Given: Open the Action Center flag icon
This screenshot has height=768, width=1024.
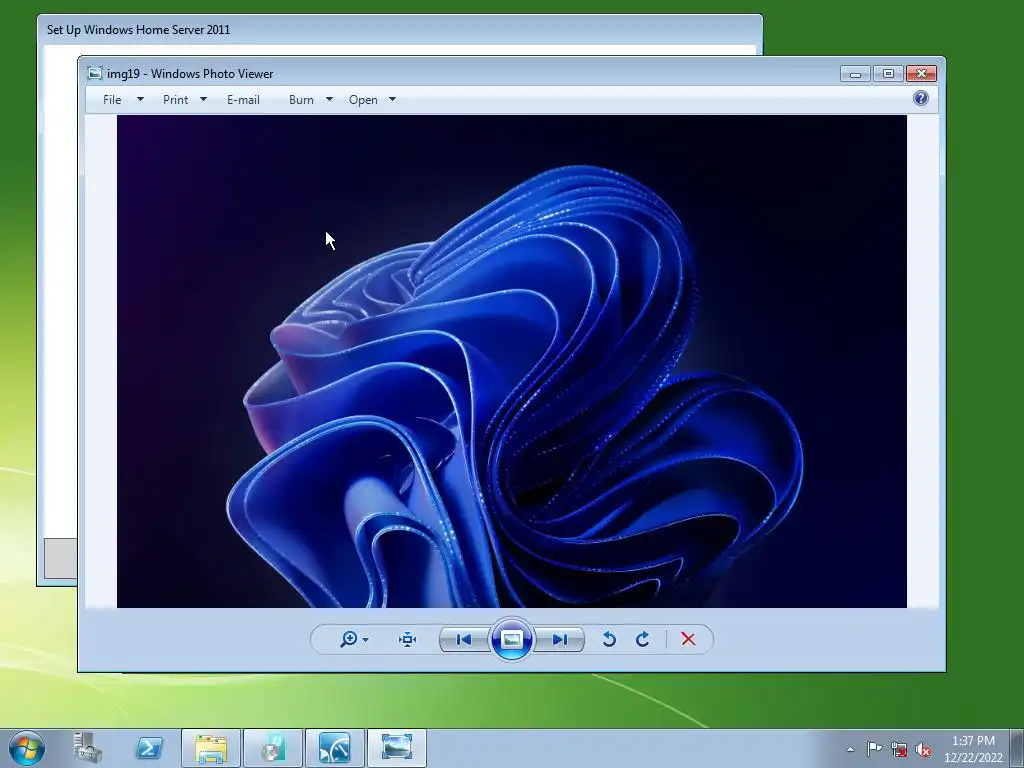Looking at the screenshot, I should coord(874,749).
